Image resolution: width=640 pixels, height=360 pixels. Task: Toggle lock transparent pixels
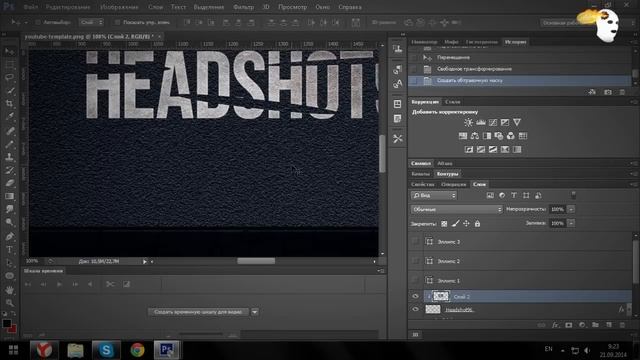(444, 223)
